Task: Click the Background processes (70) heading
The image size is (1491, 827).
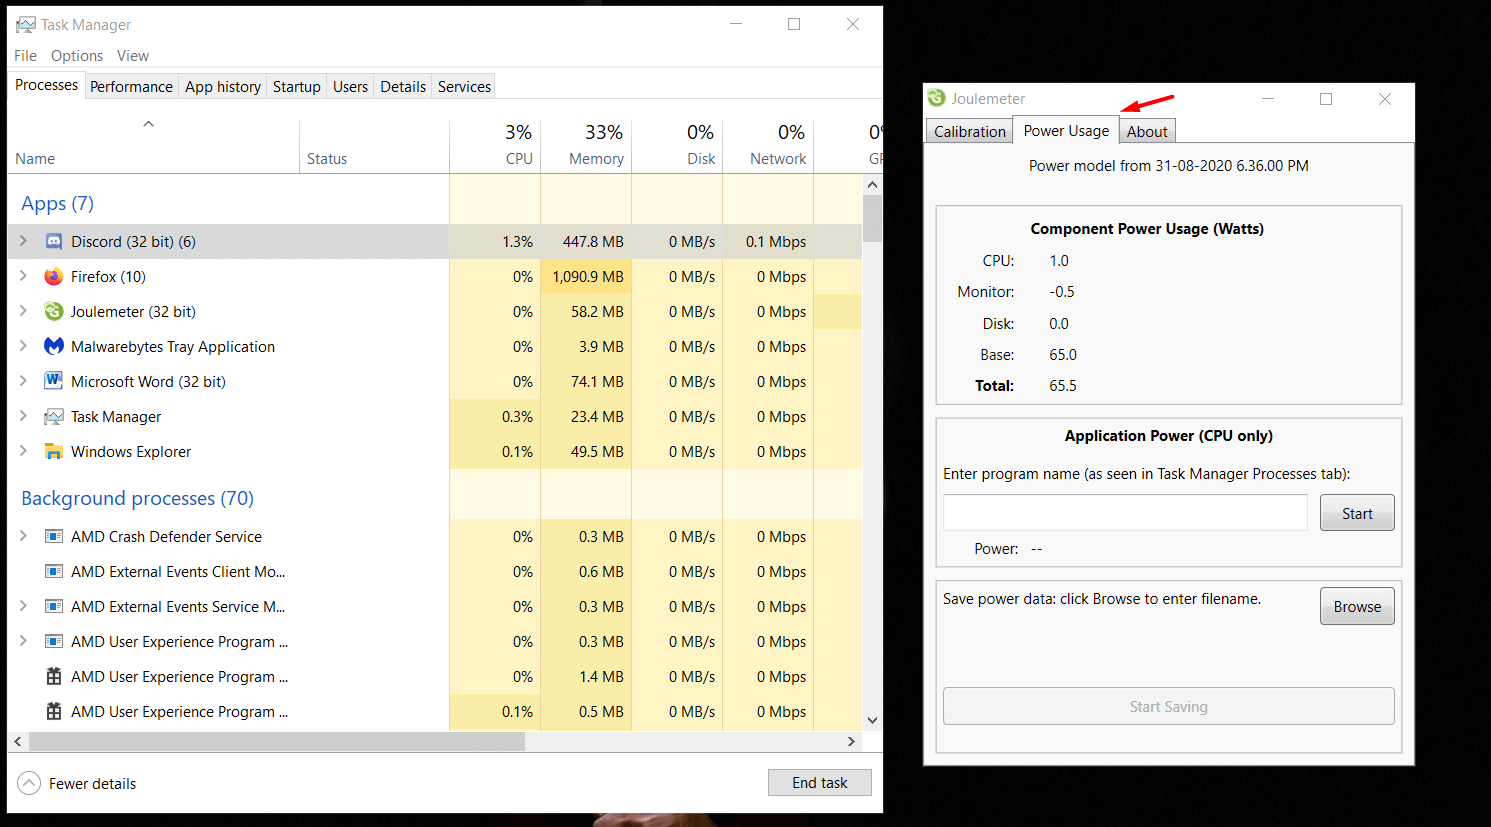Action: [137, 499]
